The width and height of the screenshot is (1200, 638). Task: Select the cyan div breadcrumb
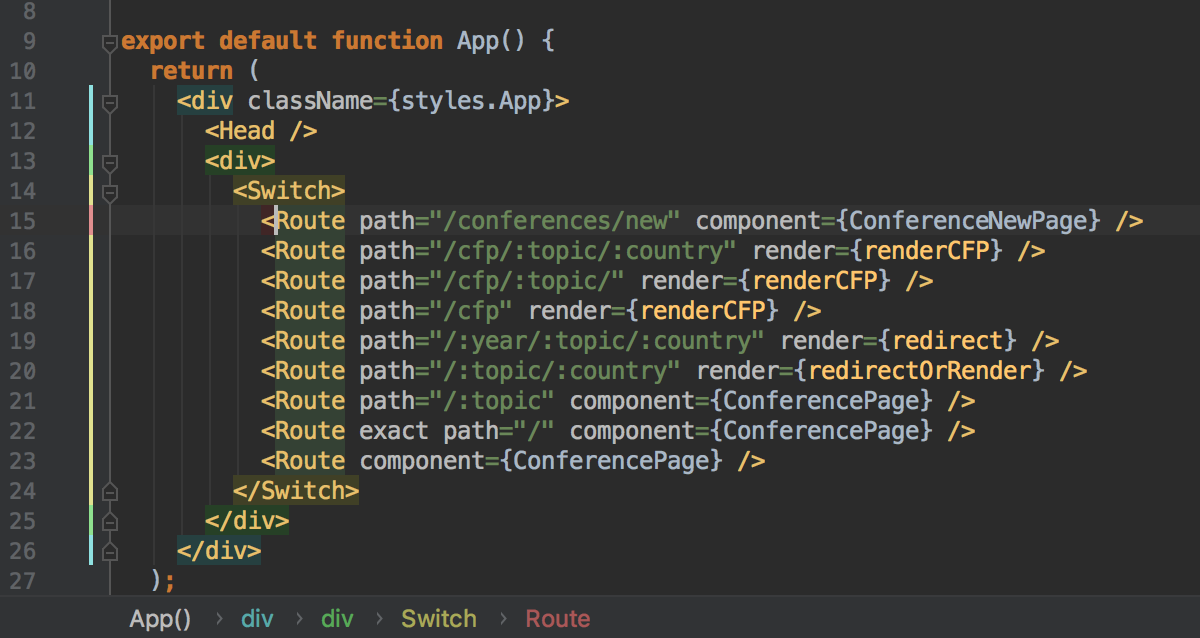coord(257,619)
